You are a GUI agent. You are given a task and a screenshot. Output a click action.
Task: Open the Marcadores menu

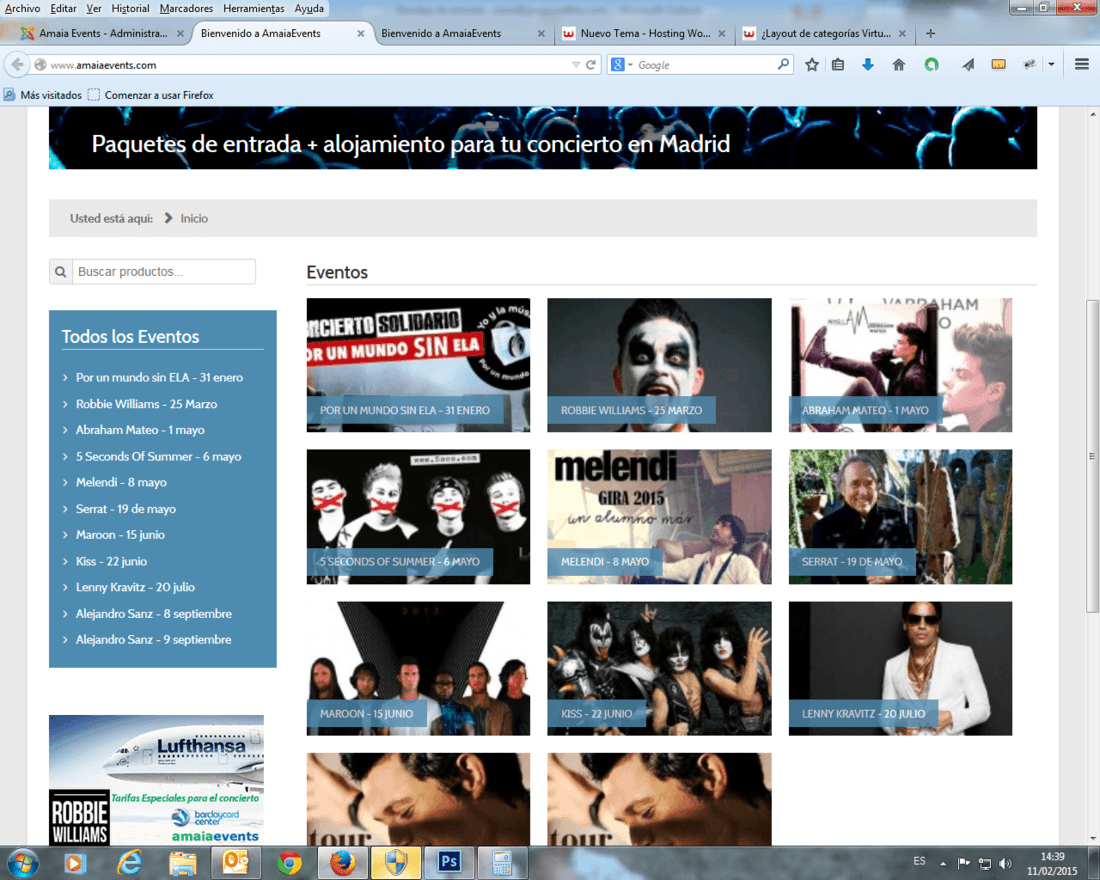[186, 8]
